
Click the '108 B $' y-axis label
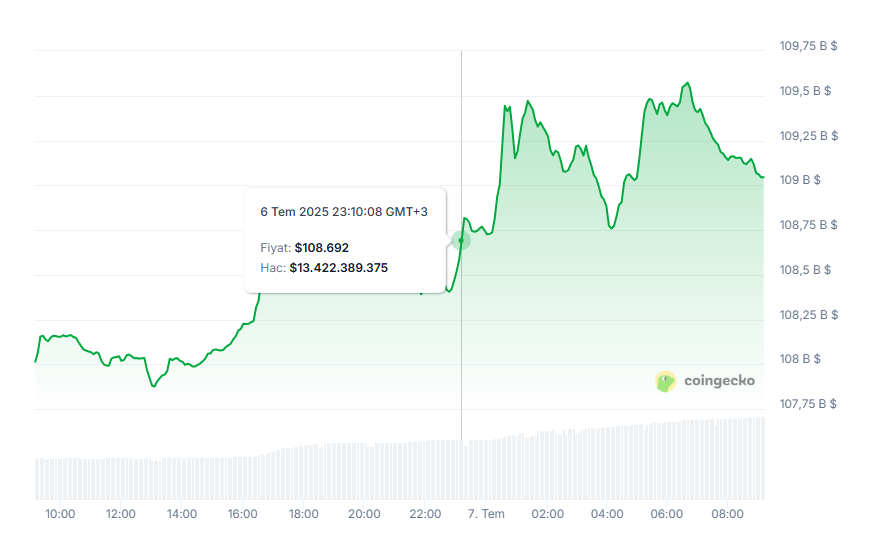tap(800, 359)
